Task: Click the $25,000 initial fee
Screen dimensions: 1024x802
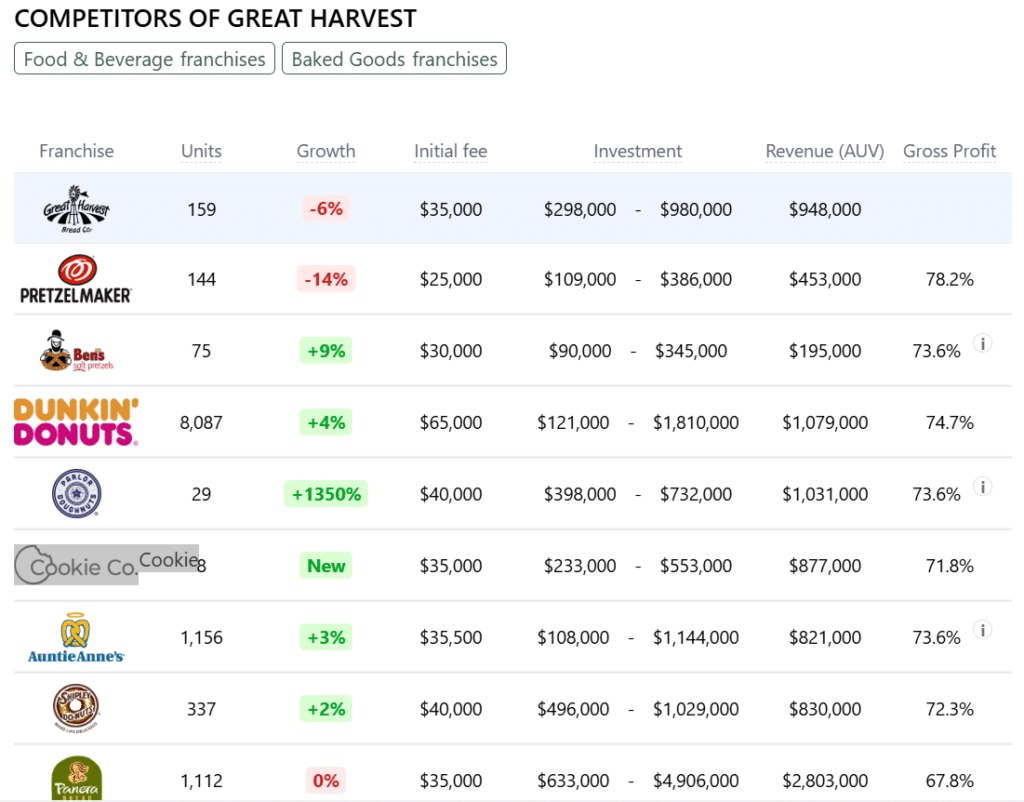Action: pyautogui.click(x=451, y=280)
